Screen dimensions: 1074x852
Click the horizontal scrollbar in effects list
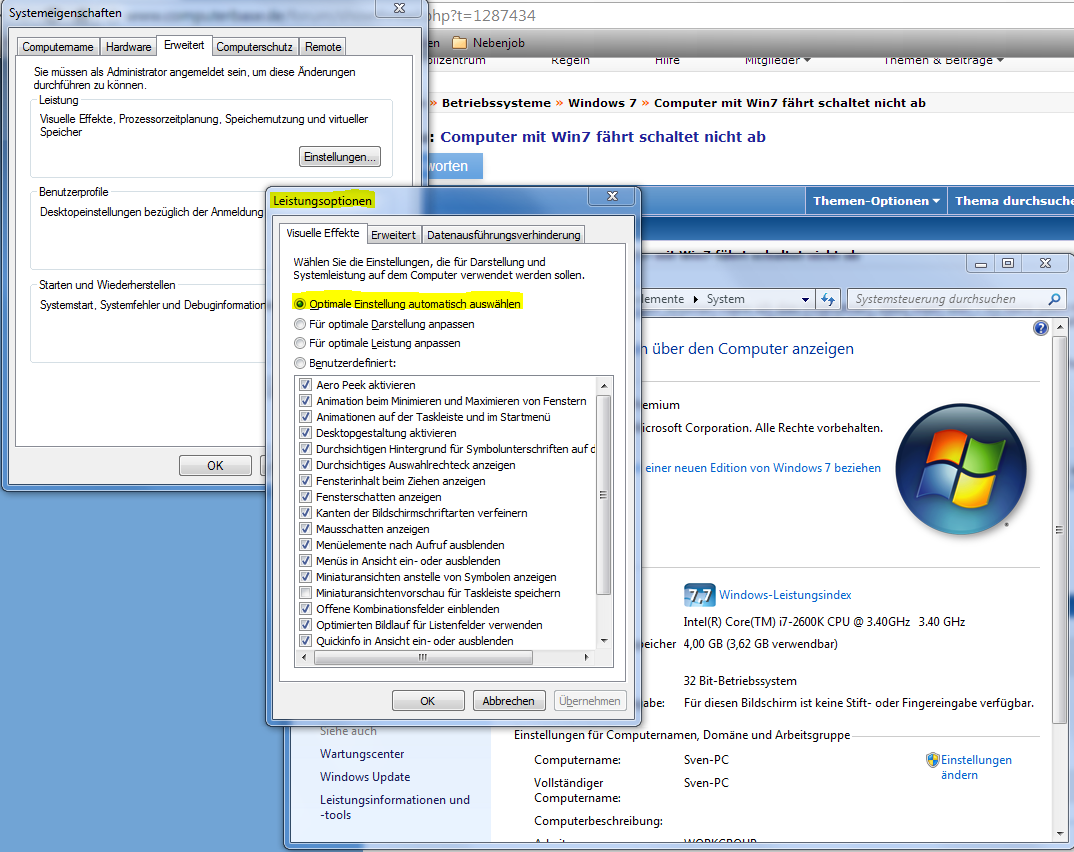tap(423, 657)
